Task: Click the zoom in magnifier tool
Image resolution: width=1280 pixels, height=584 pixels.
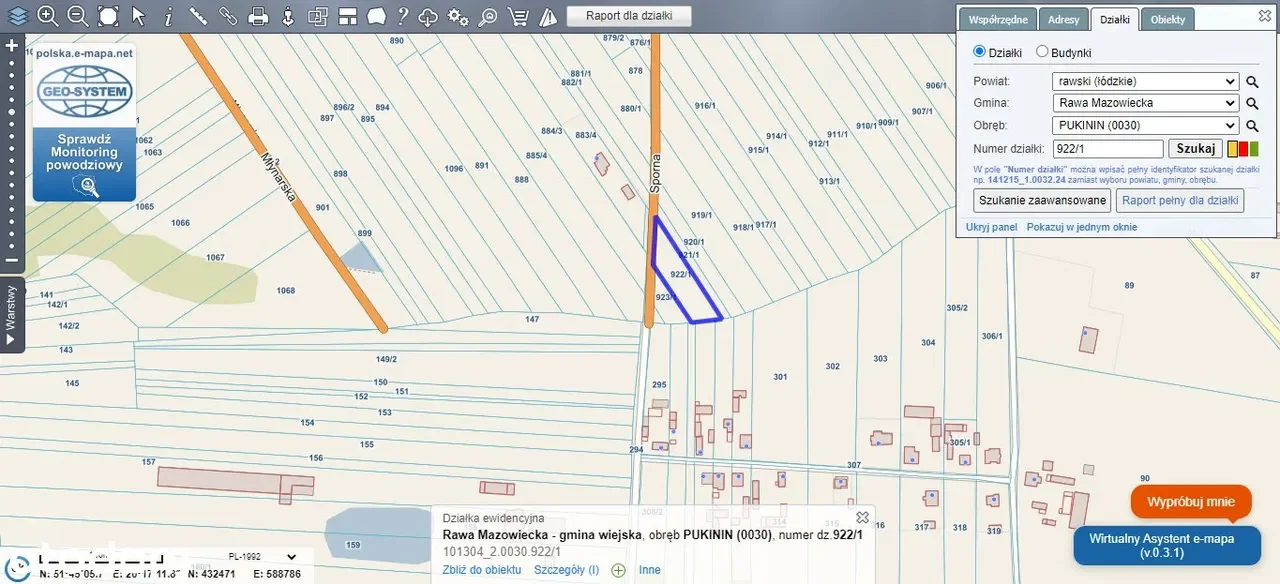Action: click(47, 15)
